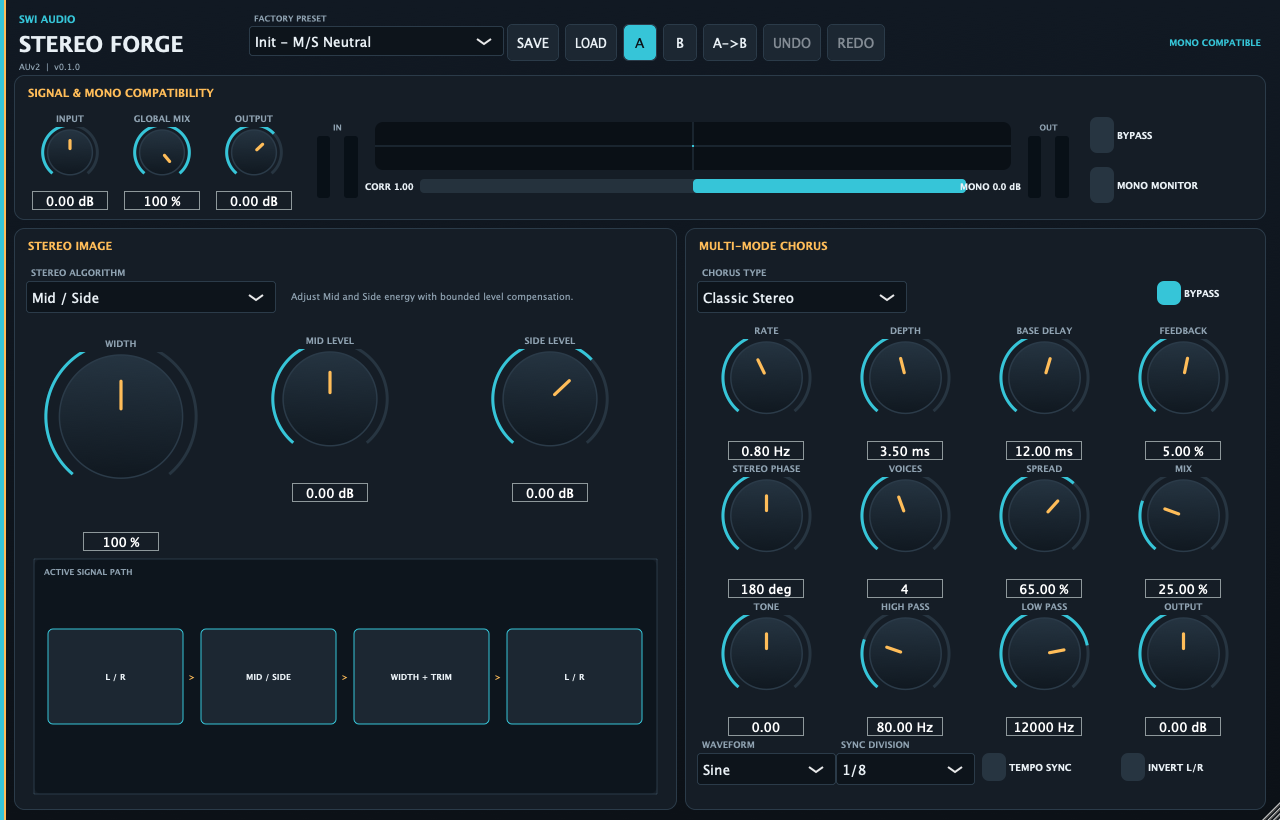Click the Stereo Phase knob
The image size is (1280, 820).
[x=766, y=515]
